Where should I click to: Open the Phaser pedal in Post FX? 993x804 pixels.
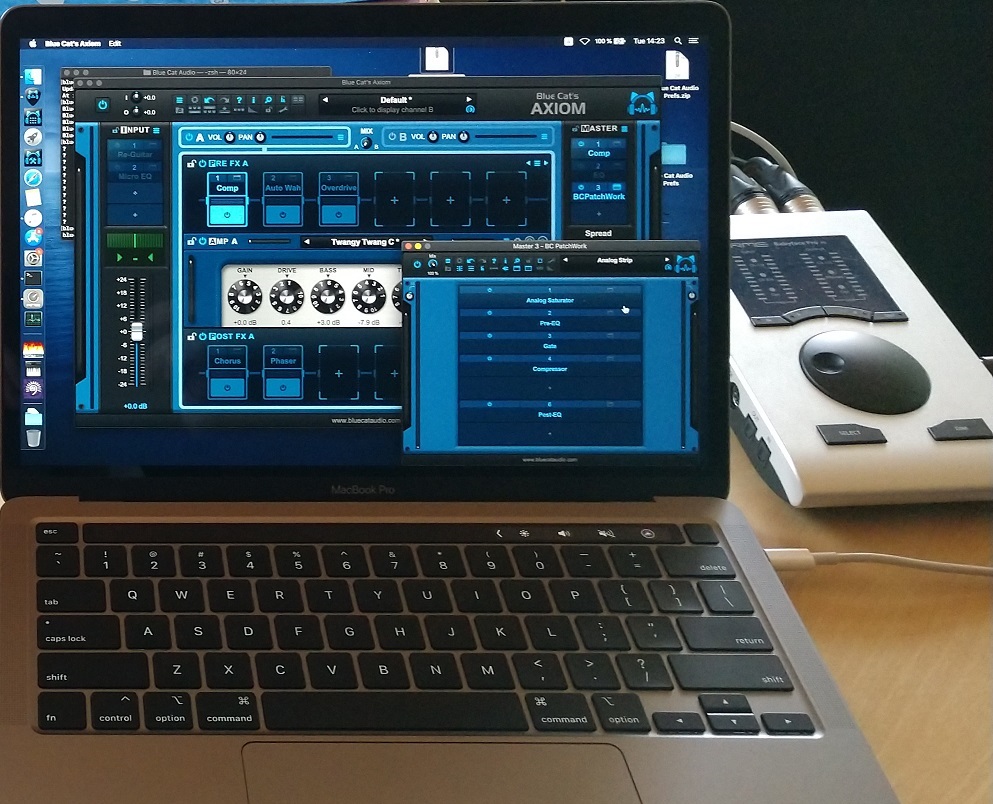[x=283, y=372]
